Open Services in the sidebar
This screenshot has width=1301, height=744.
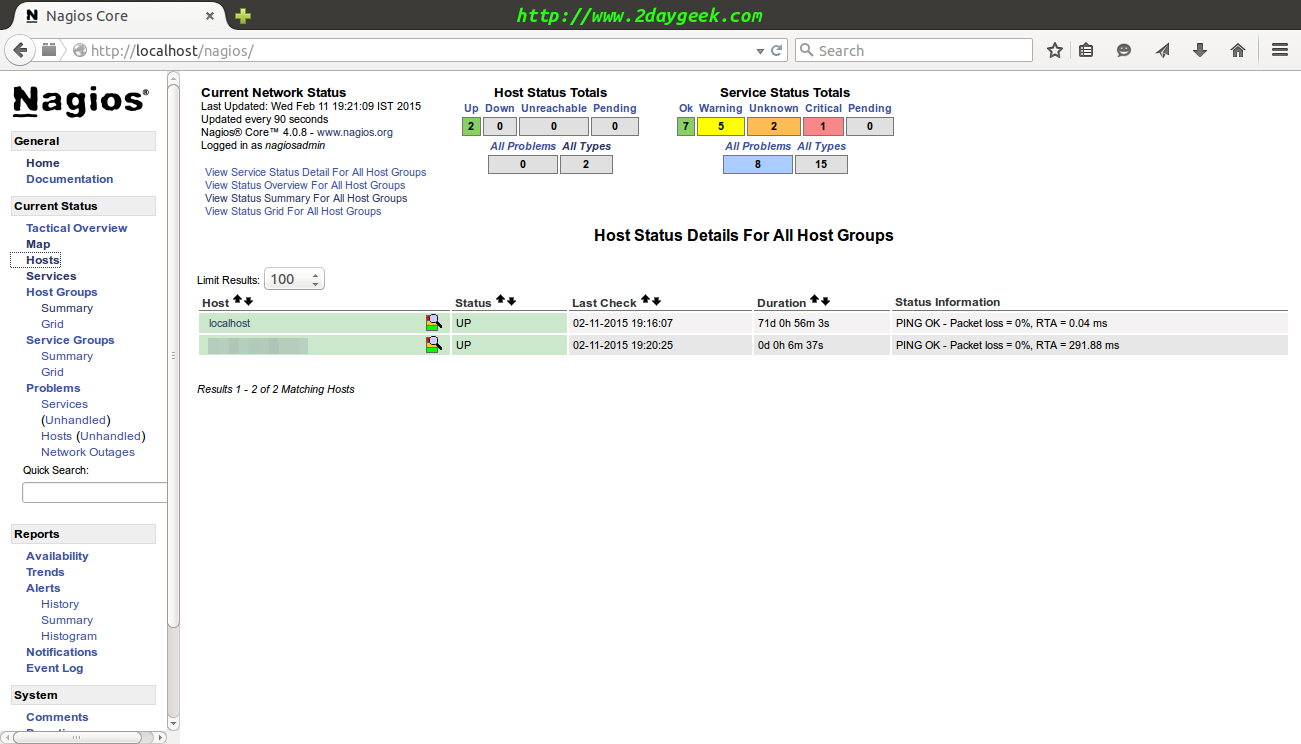click(51, 276)
